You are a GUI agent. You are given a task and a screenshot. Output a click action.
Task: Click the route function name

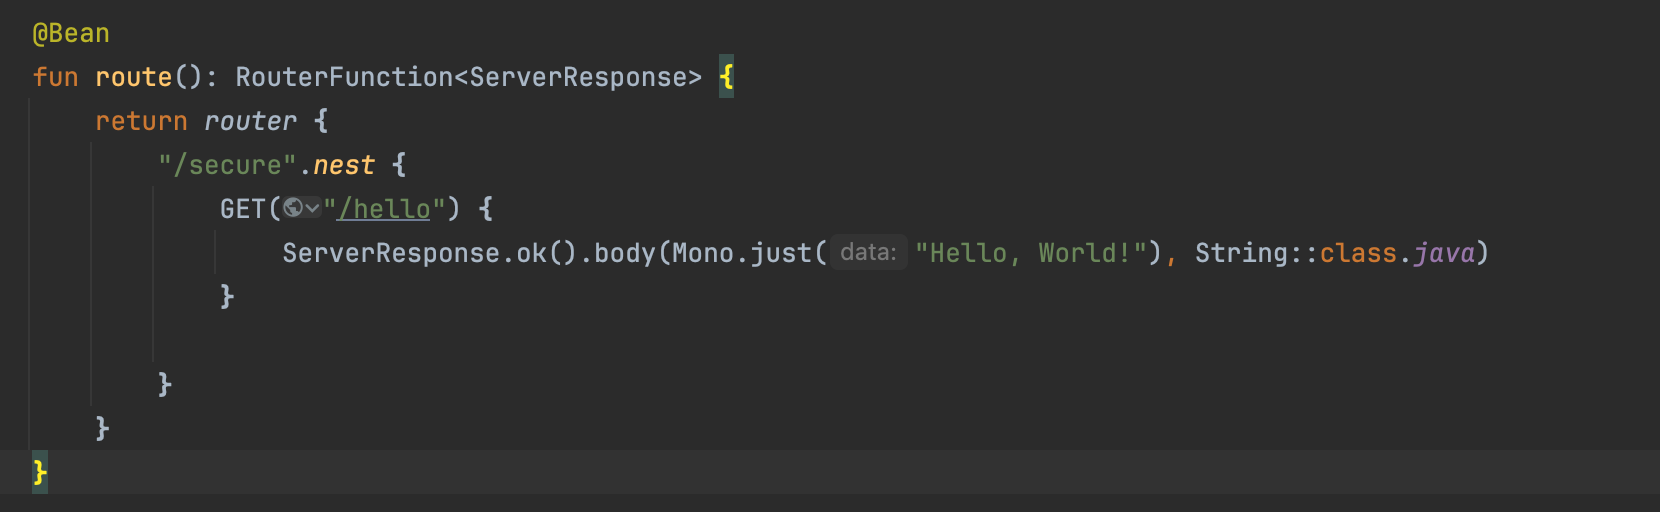(133, 77)
